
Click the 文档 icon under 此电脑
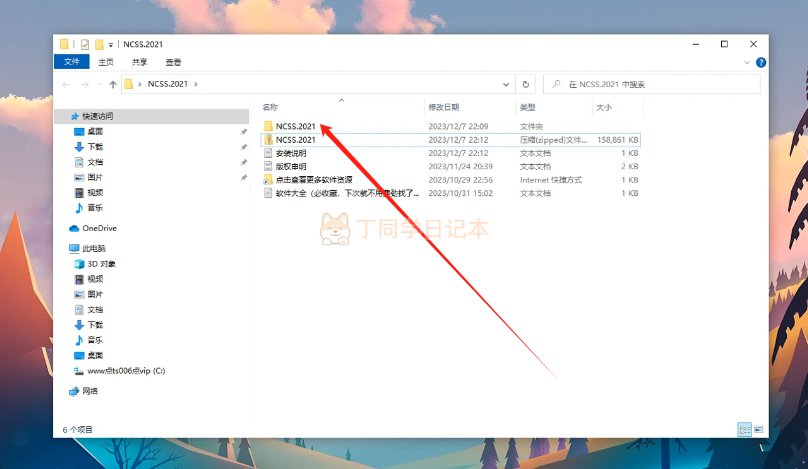(79, 310)
